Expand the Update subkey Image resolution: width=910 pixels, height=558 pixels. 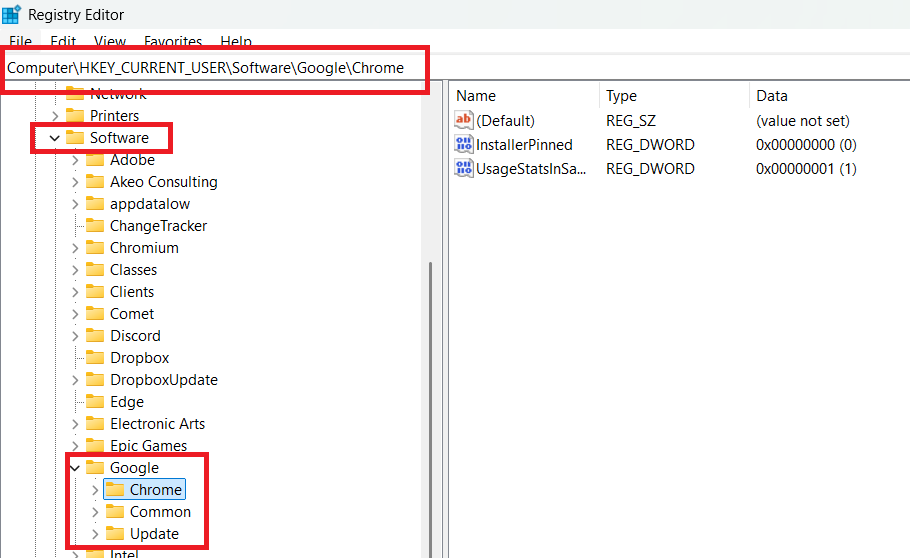click(x=95, y=534)
